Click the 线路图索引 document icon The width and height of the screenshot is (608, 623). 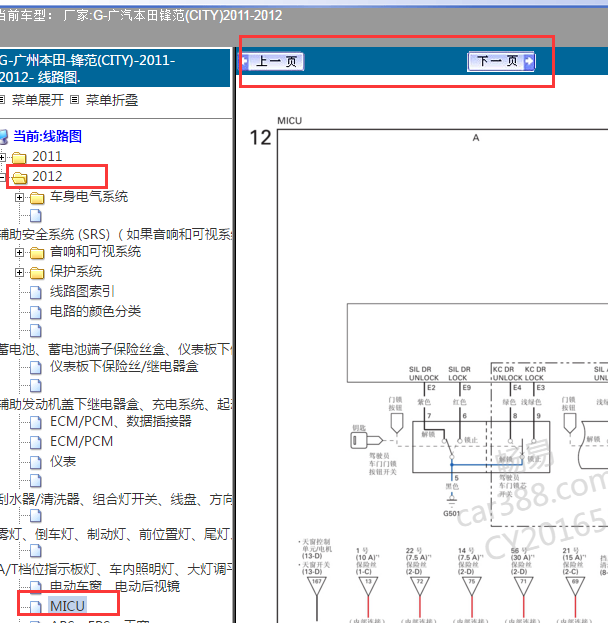pyautogui.click(x=36, y=292)
